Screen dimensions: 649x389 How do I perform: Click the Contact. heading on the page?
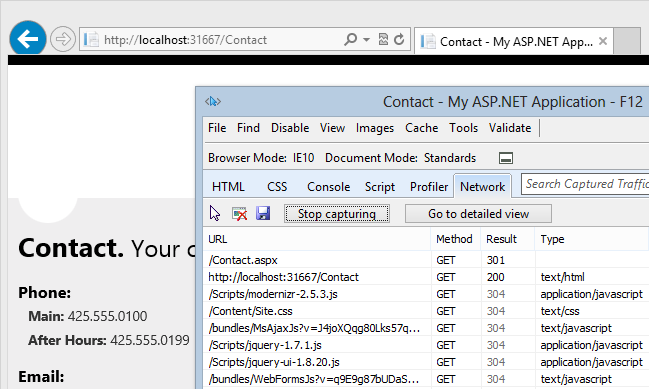71,247
